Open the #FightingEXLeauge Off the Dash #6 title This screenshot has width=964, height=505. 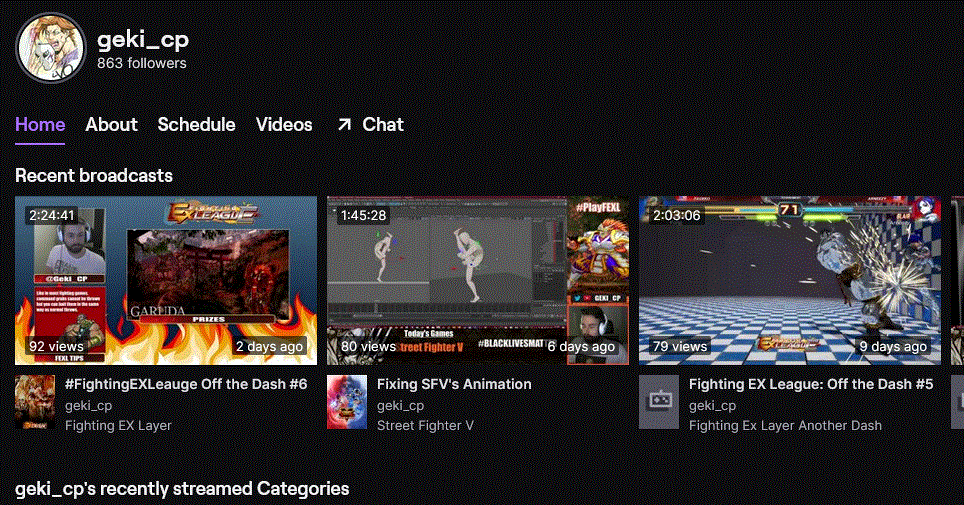click(x=186, y=384)
